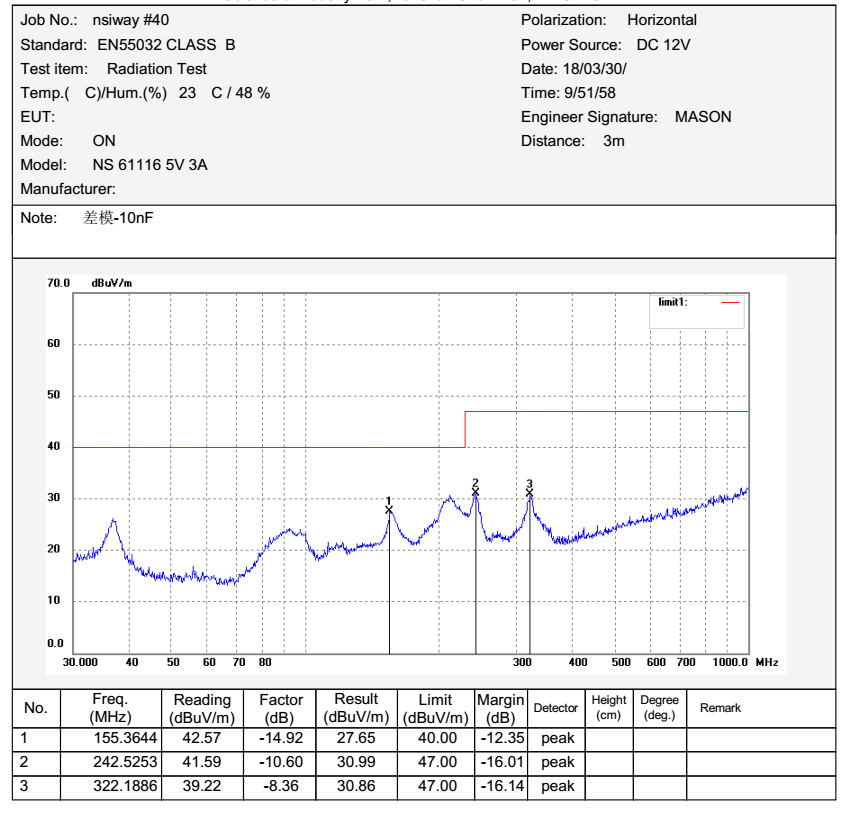Select the 322.1886 frequency cell
This screenshot has height=813, width=848.
click(108, 787)
